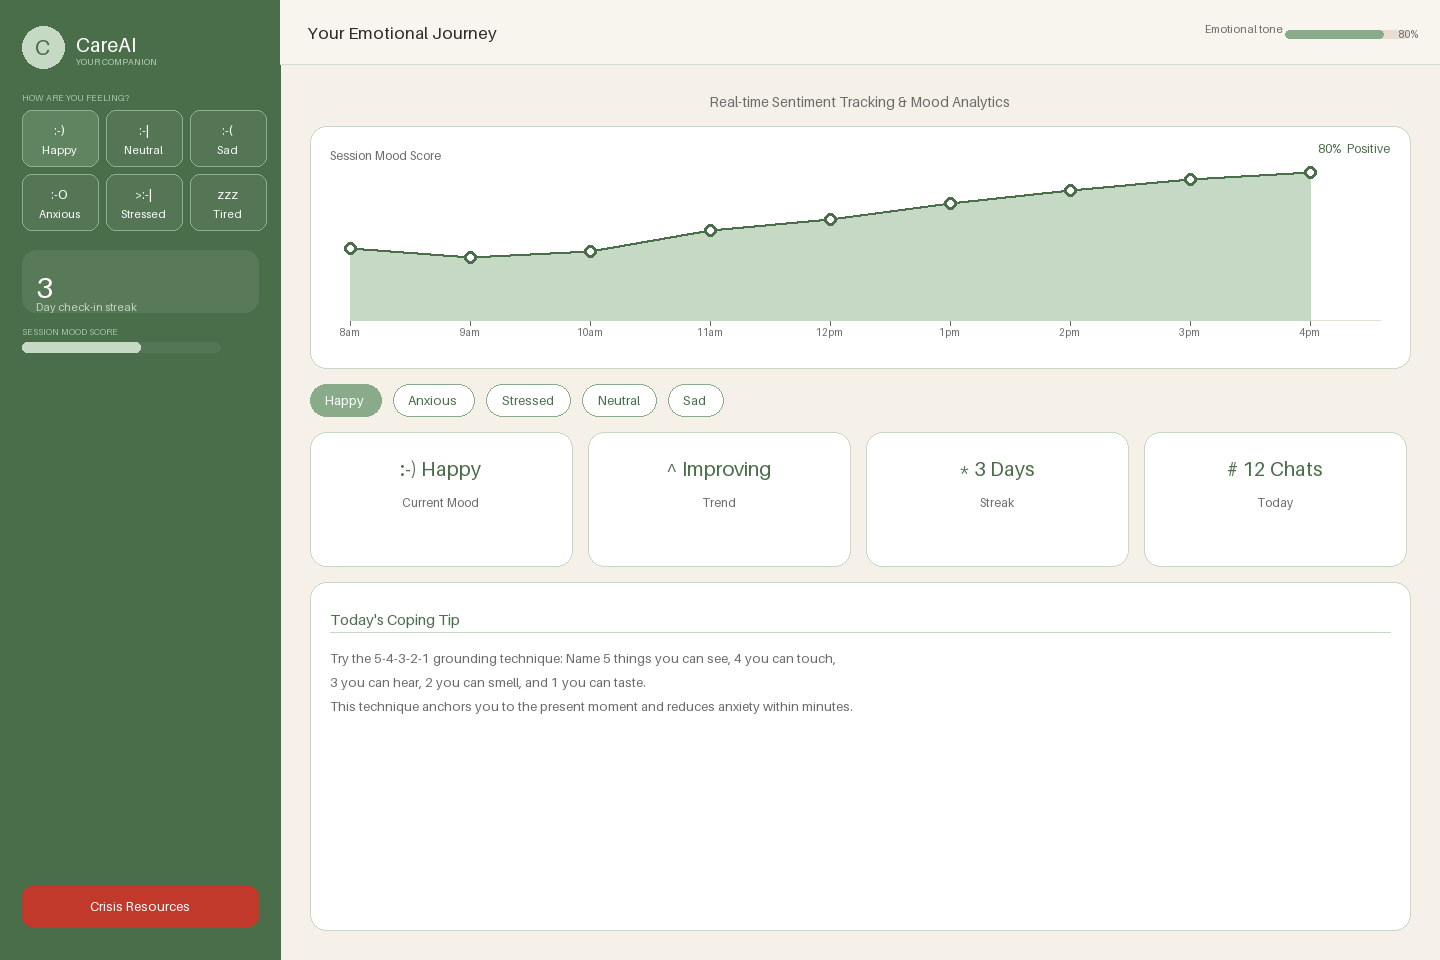Click the '80% Positive' chart label
The image size is (1440, 960).
click(1354, 149)
